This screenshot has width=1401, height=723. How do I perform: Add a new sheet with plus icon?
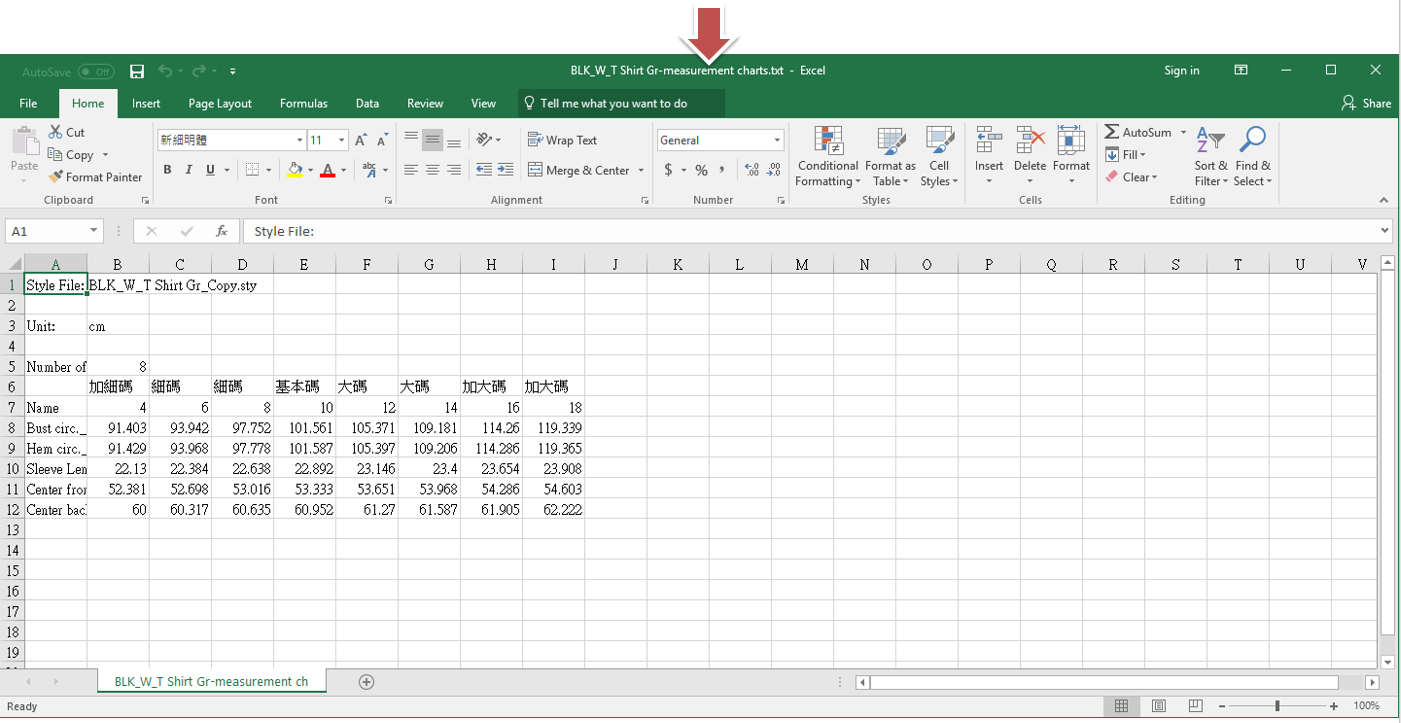click(x=366, y=682)
